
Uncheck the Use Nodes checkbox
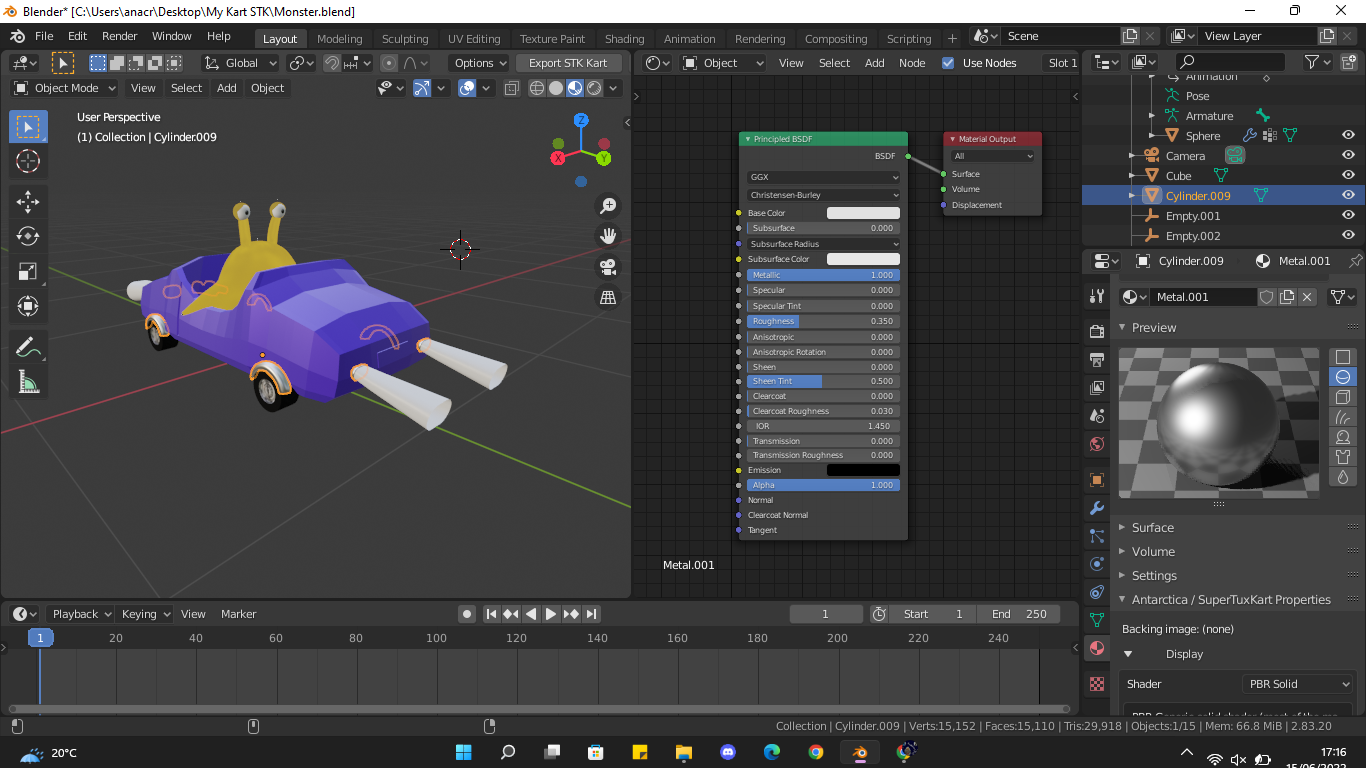(x=948, y=63)
